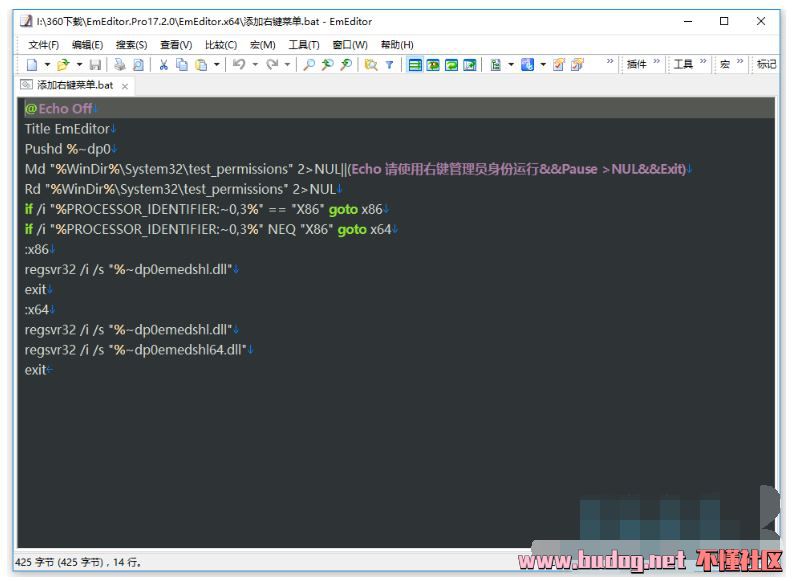Open the 文件(F) menu
Screen dimensions: 792x581
(x=43, y=45)
